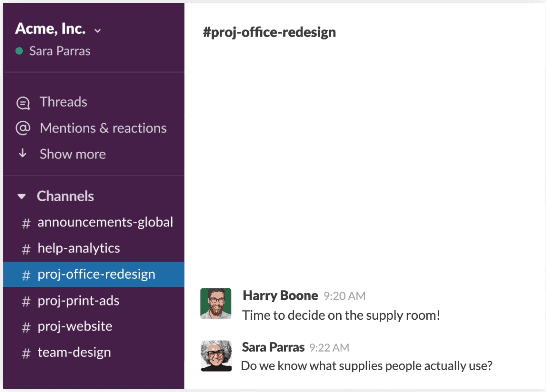
Task: Select the proj-office-redesign channel in sidebar
Action: [94, 274]
